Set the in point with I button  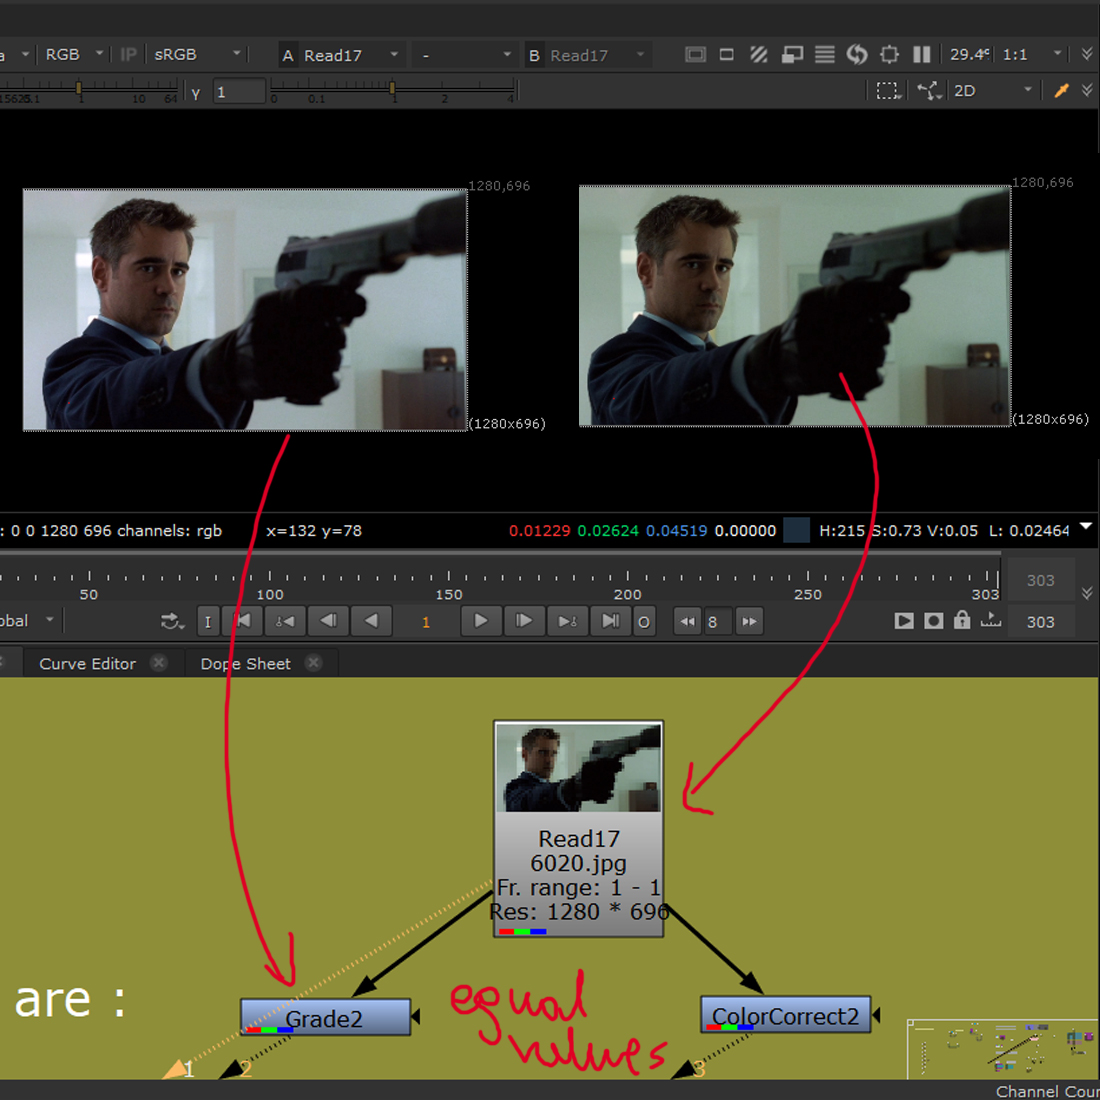point(208,622)
